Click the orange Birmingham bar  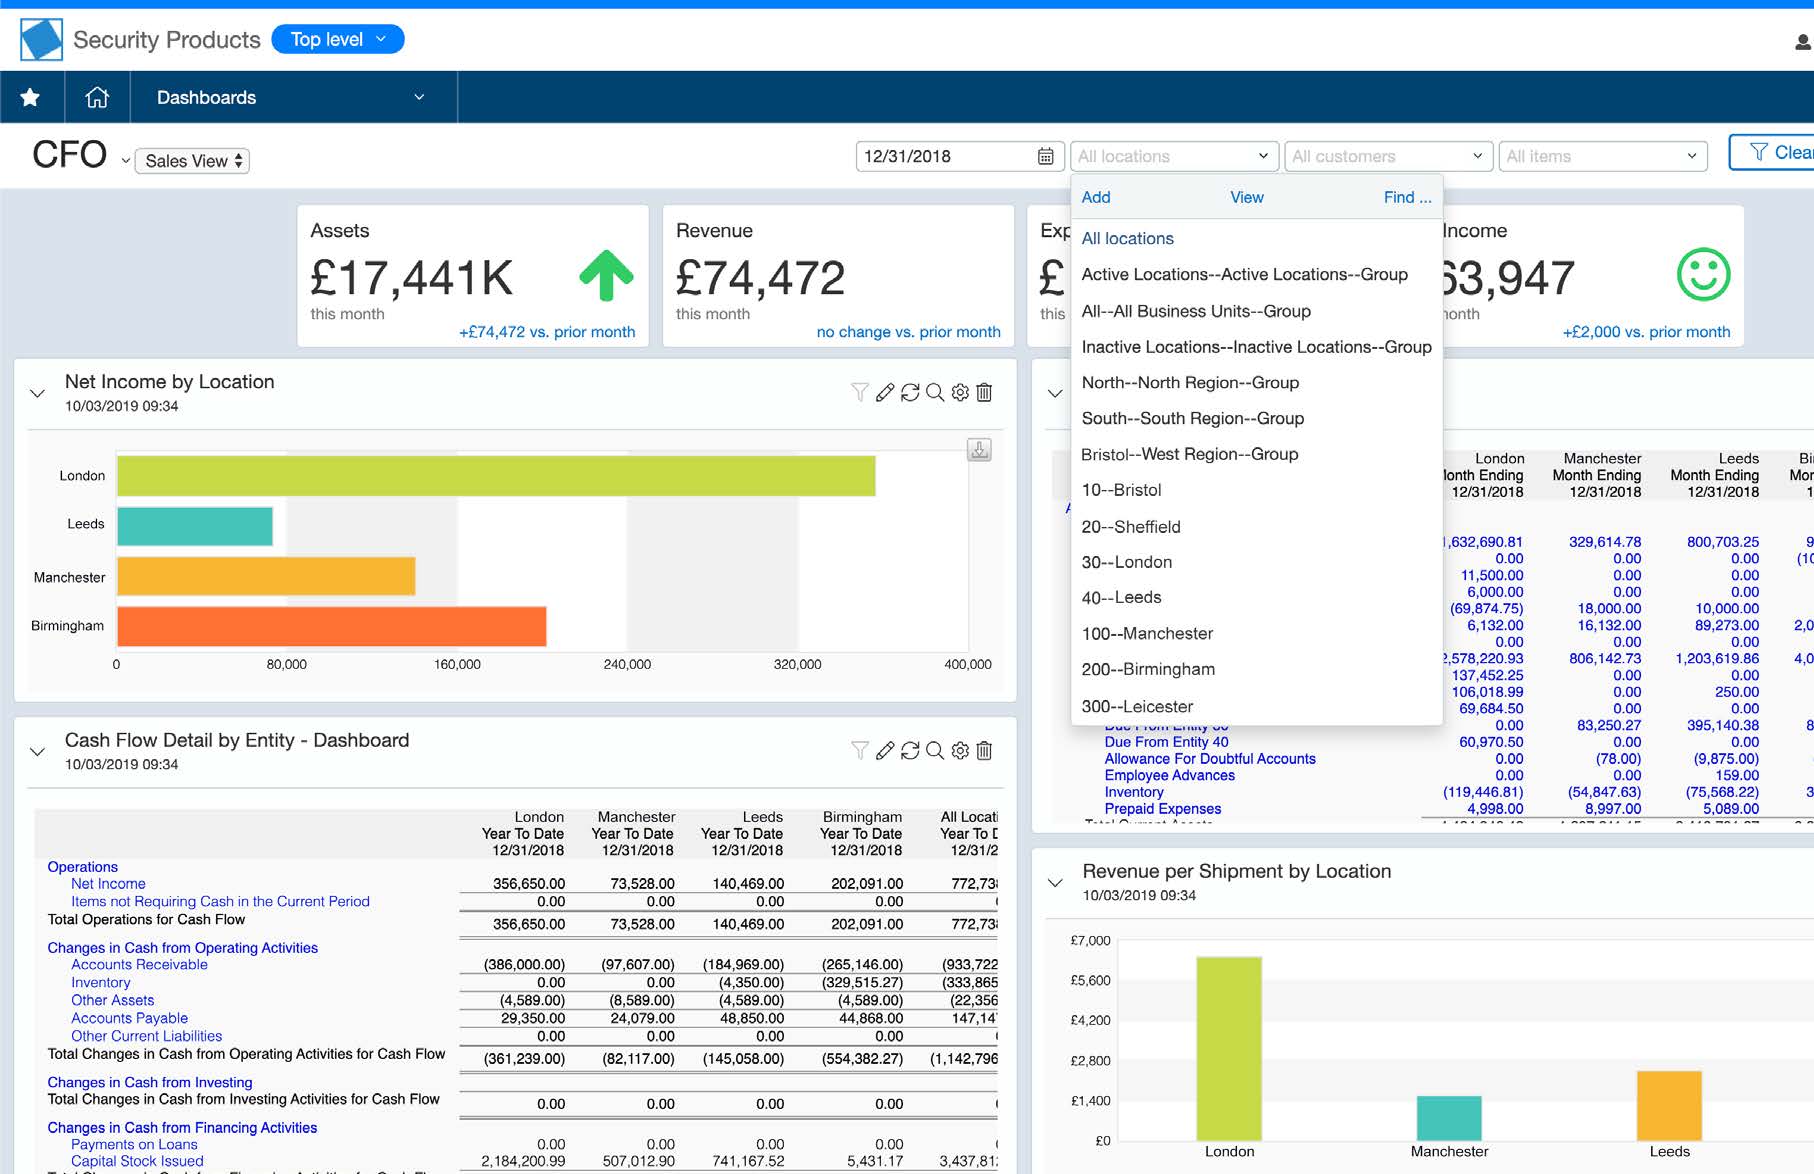pyautogui.click(x=331, y=626)
